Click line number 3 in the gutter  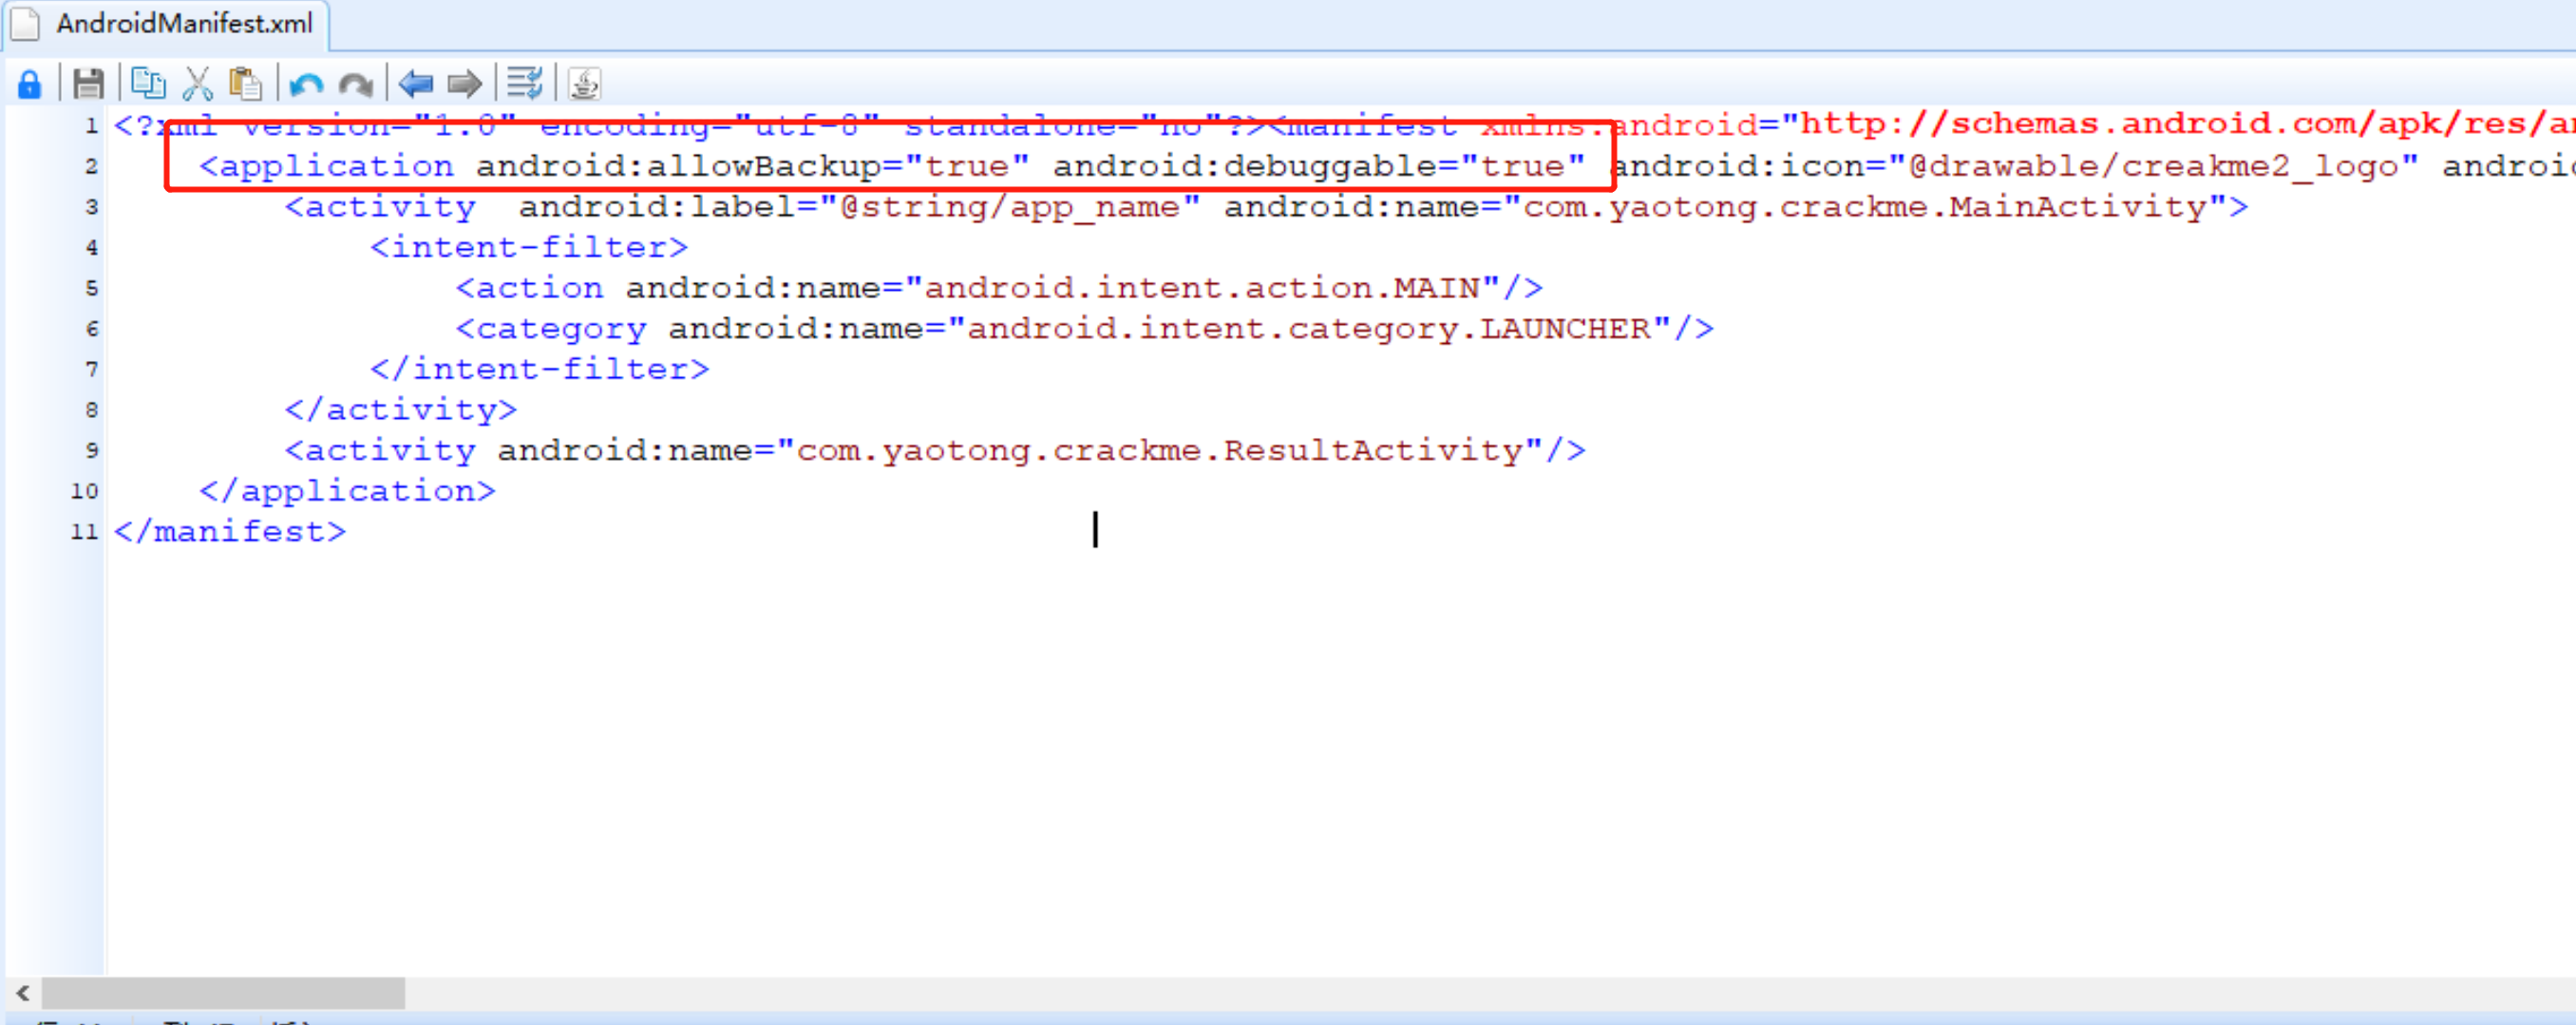coord(91,207)
